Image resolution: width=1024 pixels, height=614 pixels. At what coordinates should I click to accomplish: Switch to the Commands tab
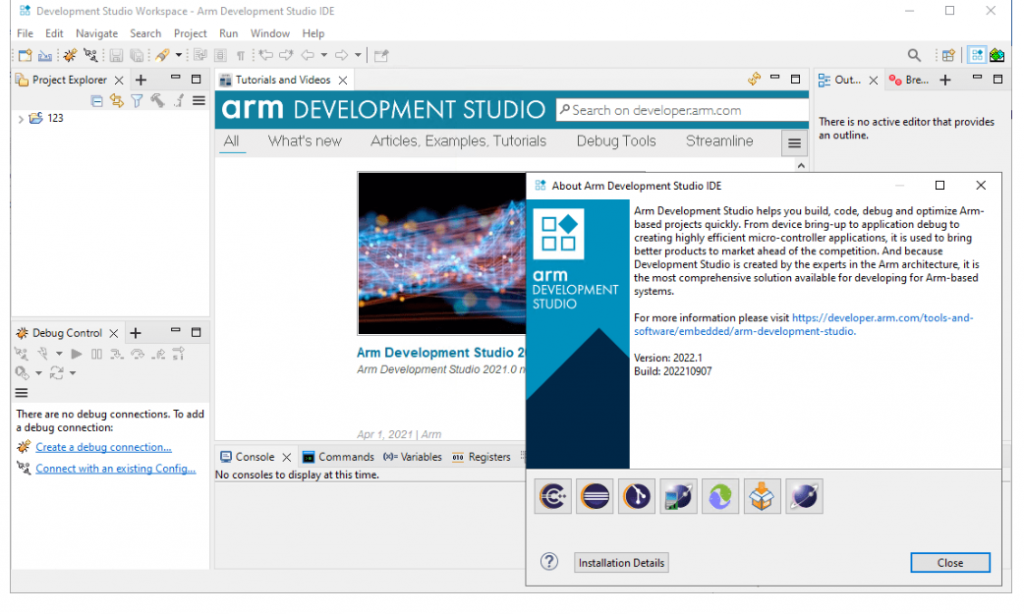point(338,457)
